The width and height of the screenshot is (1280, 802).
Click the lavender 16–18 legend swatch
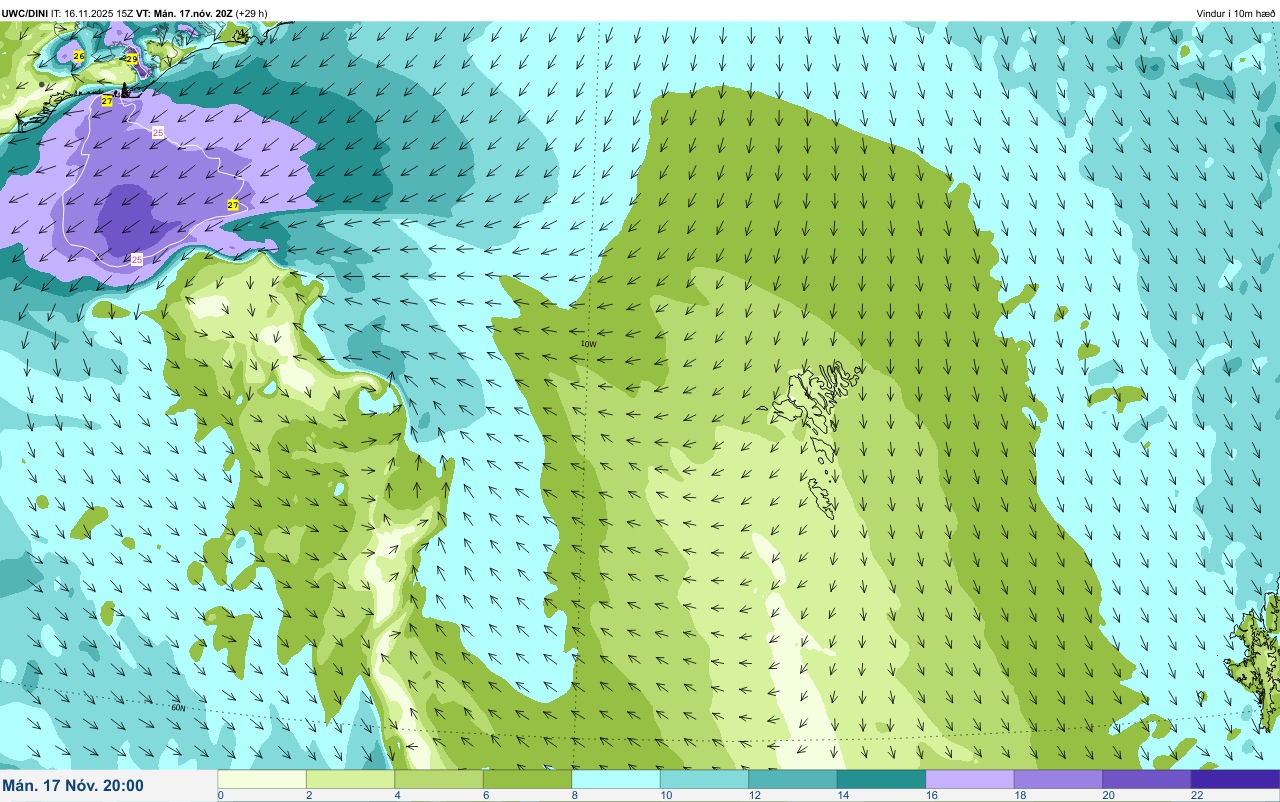[x=970, y=779]
